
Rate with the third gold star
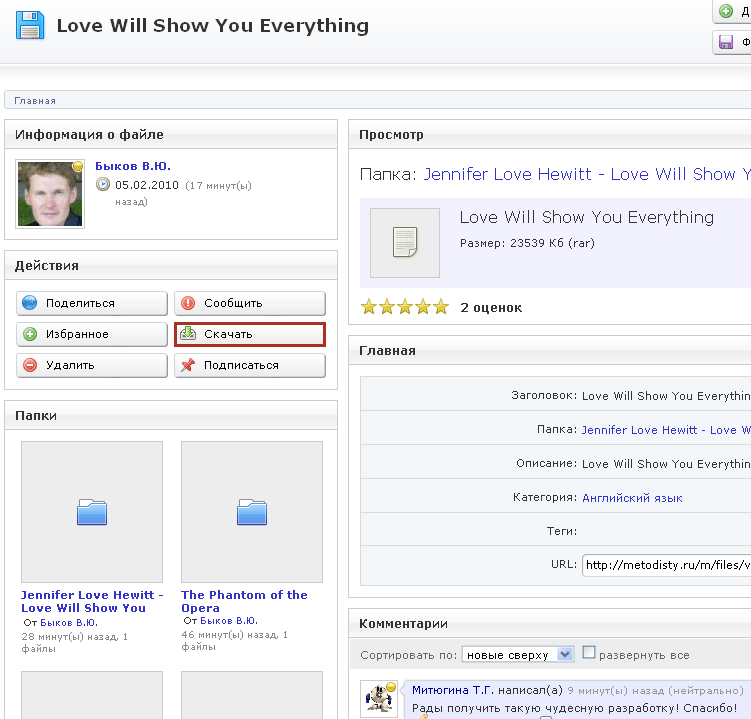pyautogui.click(x=405, y=307)
